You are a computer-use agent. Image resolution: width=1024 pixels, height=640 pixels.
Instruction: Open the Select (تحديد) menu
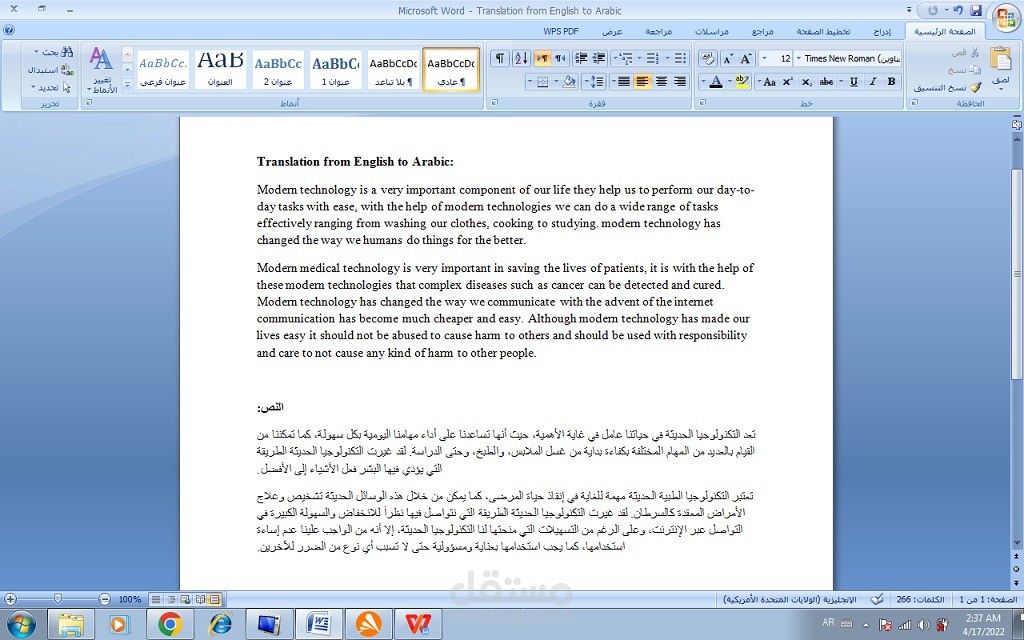pyautogui.click(x=51, y=87)
